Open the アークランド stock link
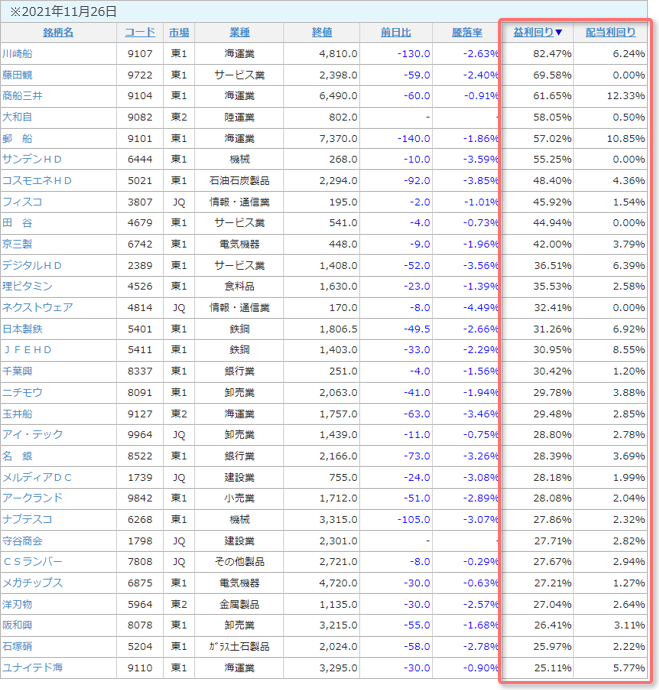 coord(33,499)
